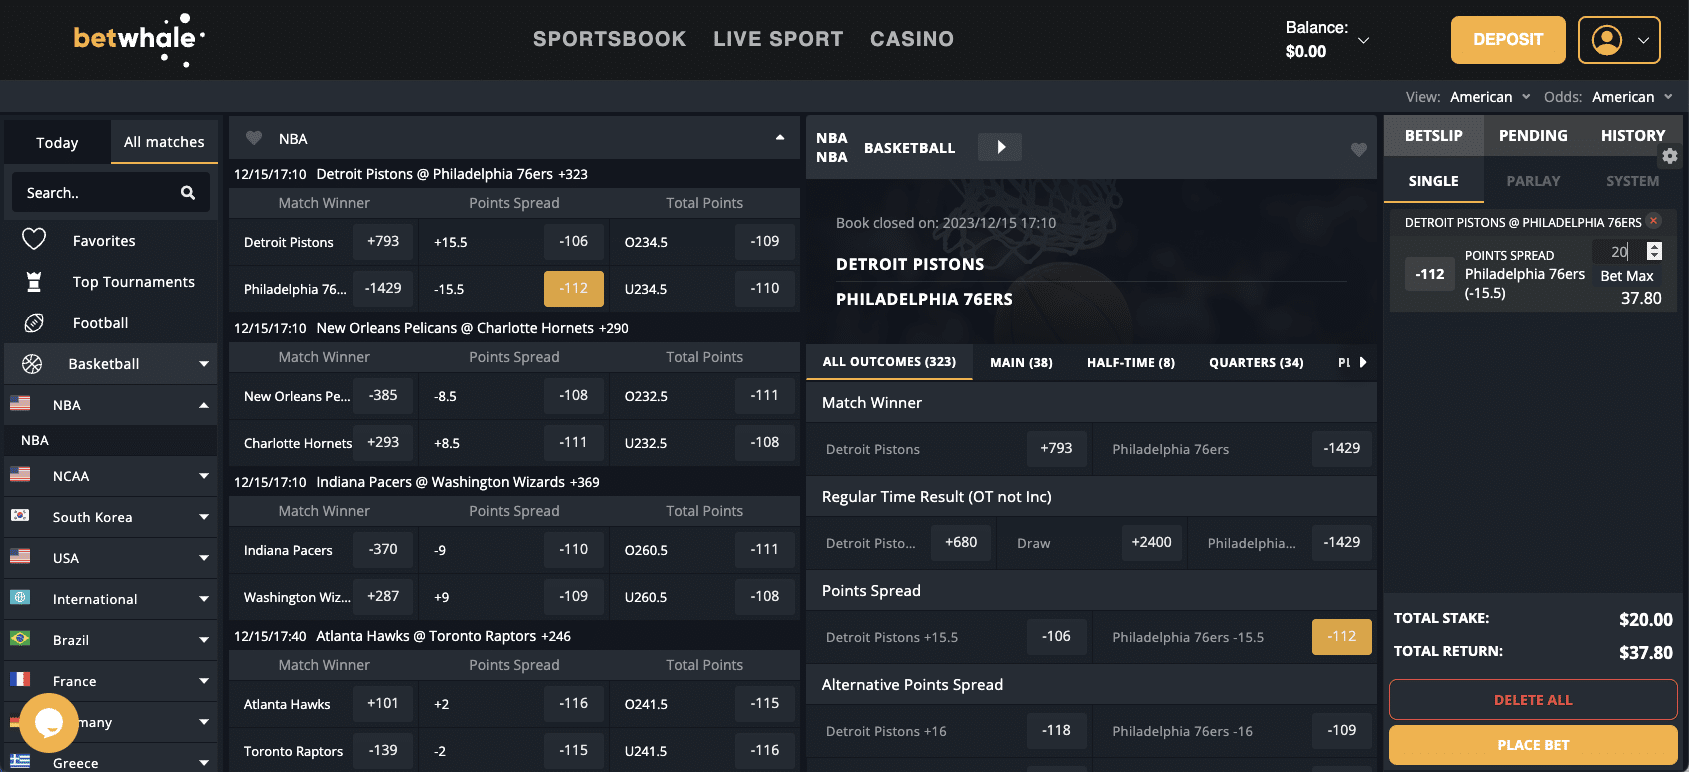Open the QUARTERS (34) outcomes tab
Viewport: 1689px width, 772px height.
pos(1256,362)
